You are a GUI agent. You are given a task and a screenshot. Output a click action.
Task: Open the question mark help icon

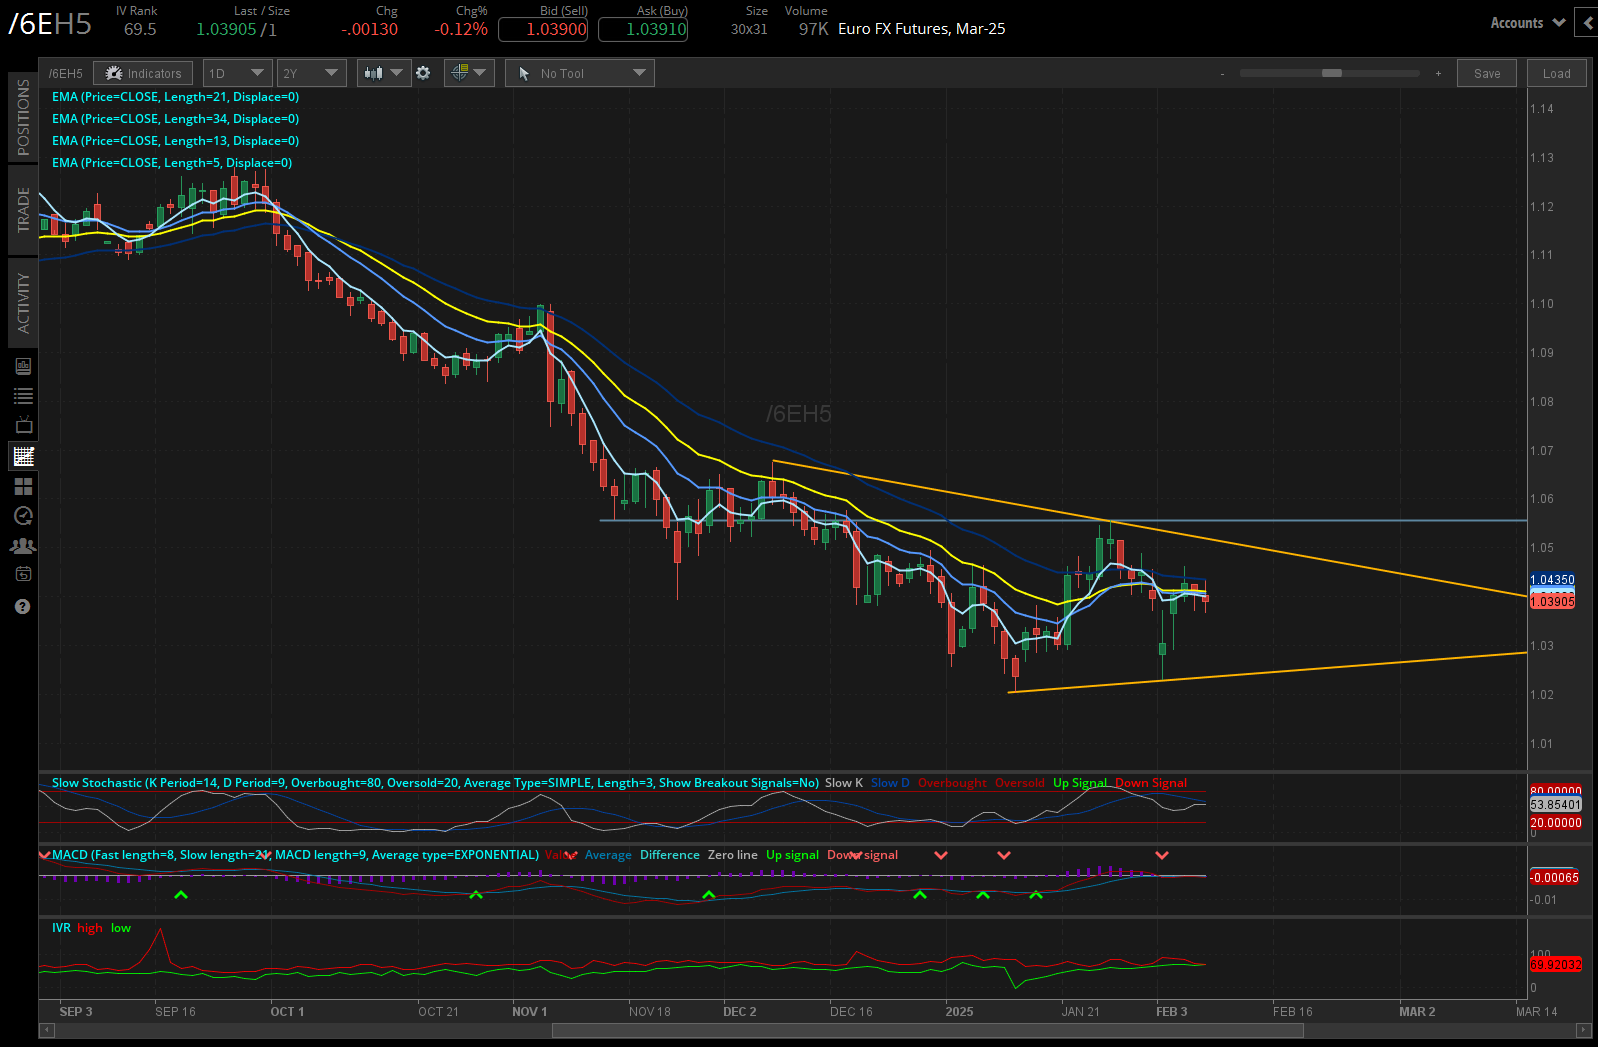click(23, 606)
